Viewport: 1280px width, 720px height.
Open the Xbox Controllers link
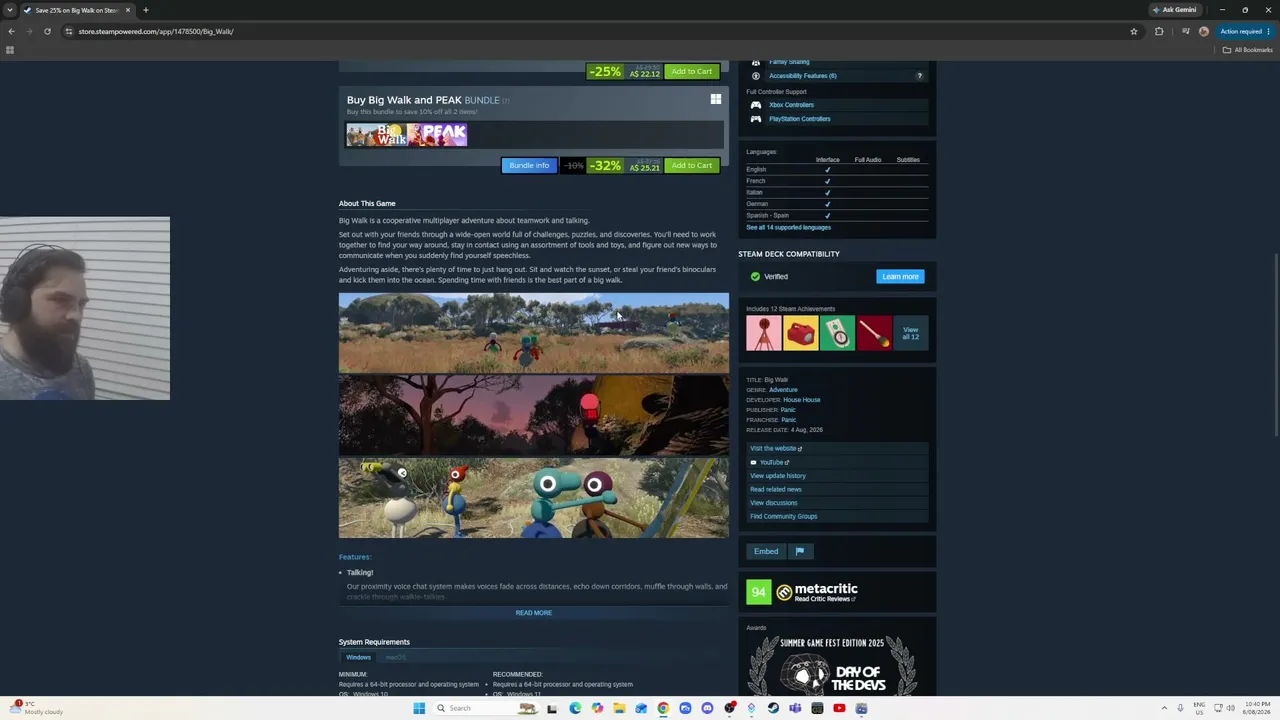[791, 105]
